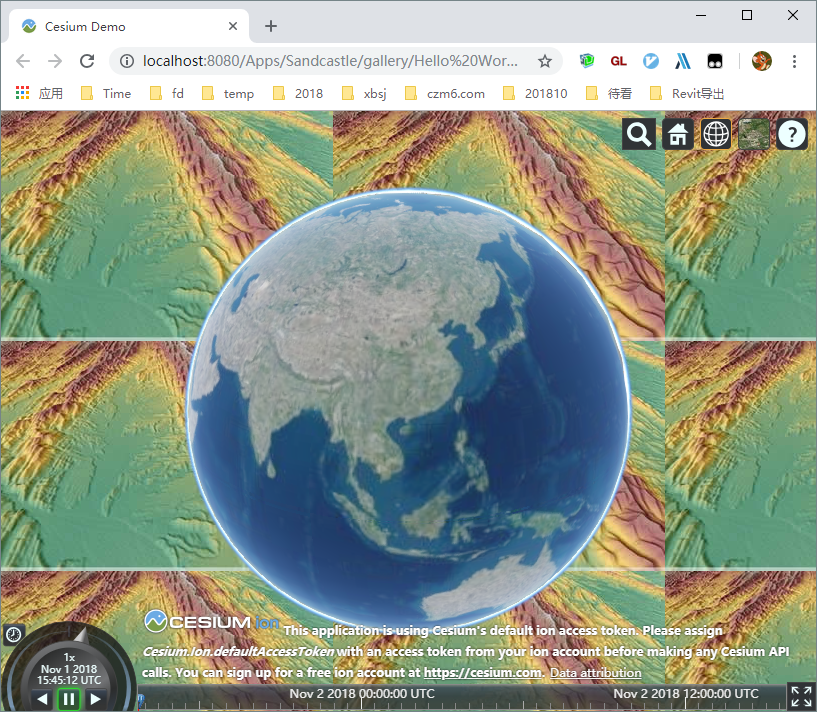Screen dimensions: 817x712
Task: Maximize the Chrome window
Action: [x=747, y=15]
